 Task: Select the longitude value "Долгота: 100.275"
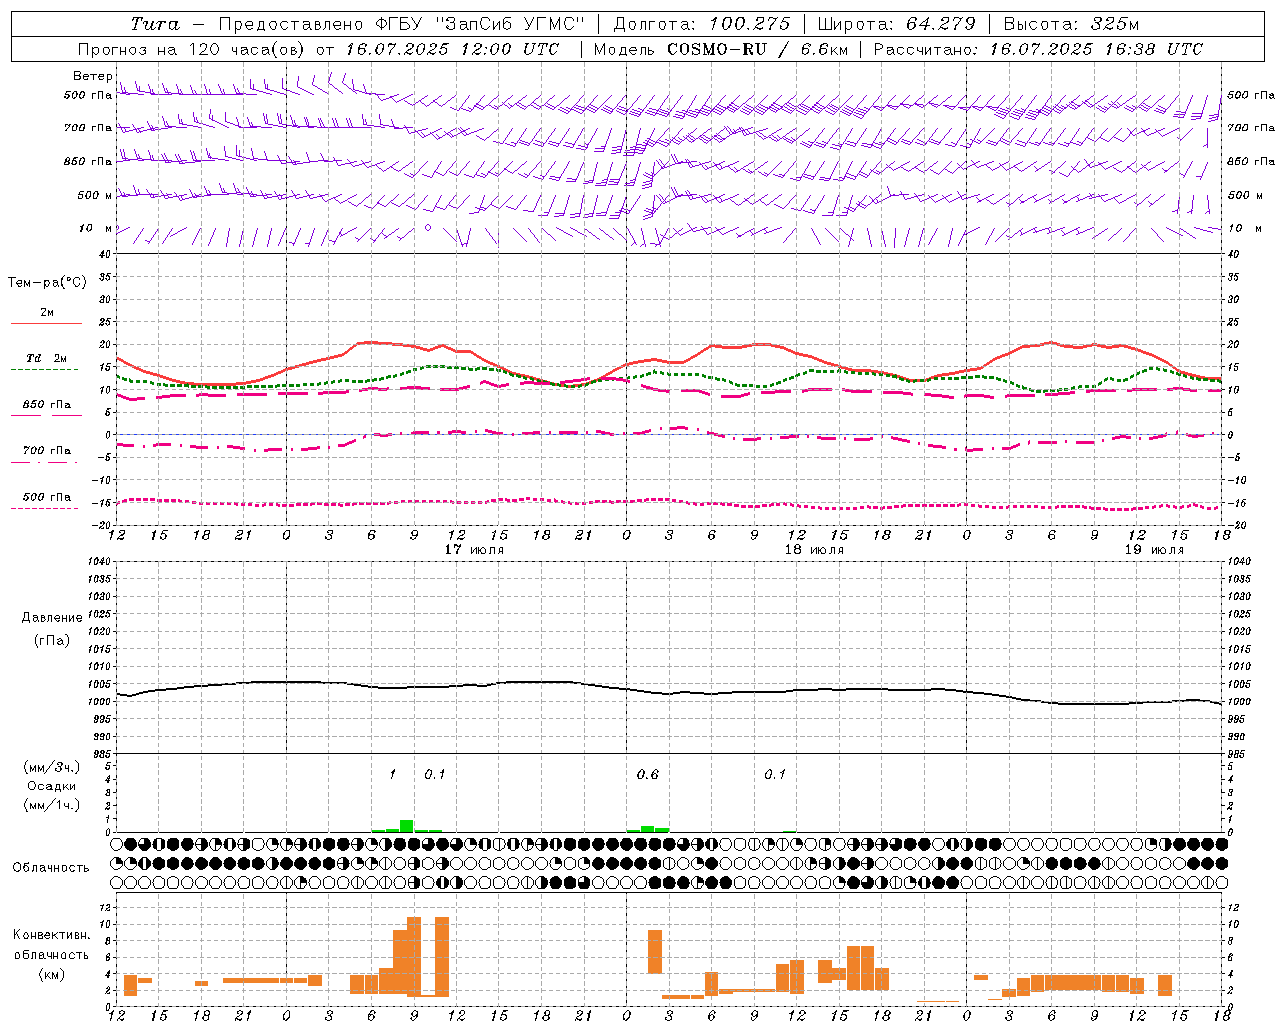(x=701, y=24)
